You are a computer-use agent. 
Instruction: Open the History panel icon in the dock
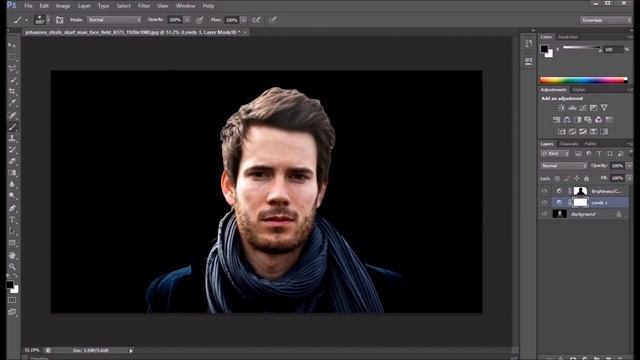[529, 43]
